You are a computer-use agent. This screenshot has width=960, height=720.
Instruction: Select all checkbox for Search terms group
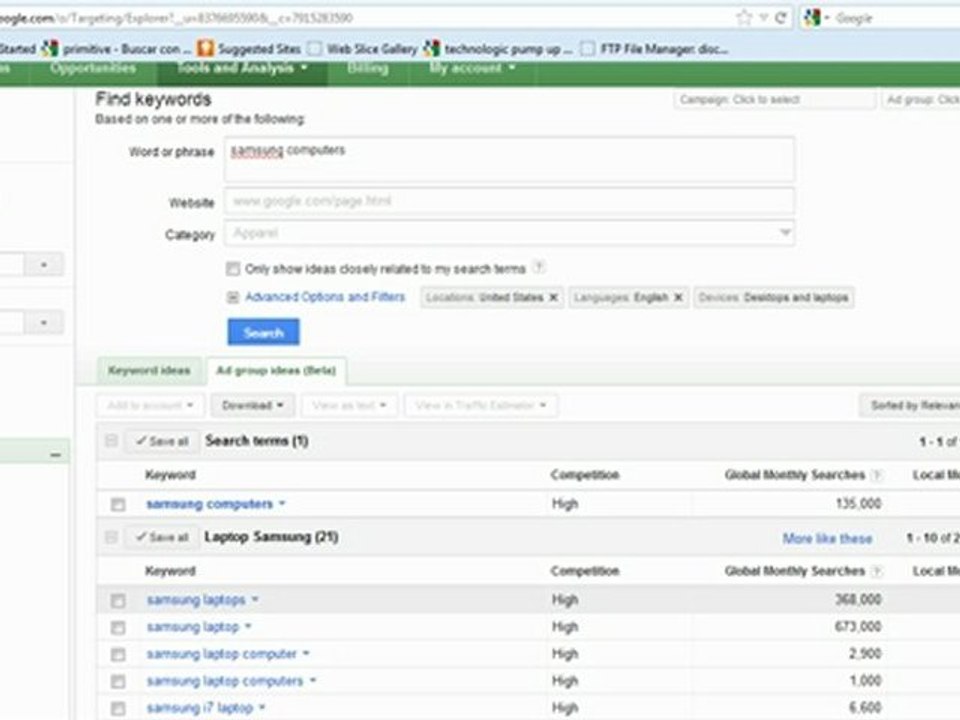111,441
